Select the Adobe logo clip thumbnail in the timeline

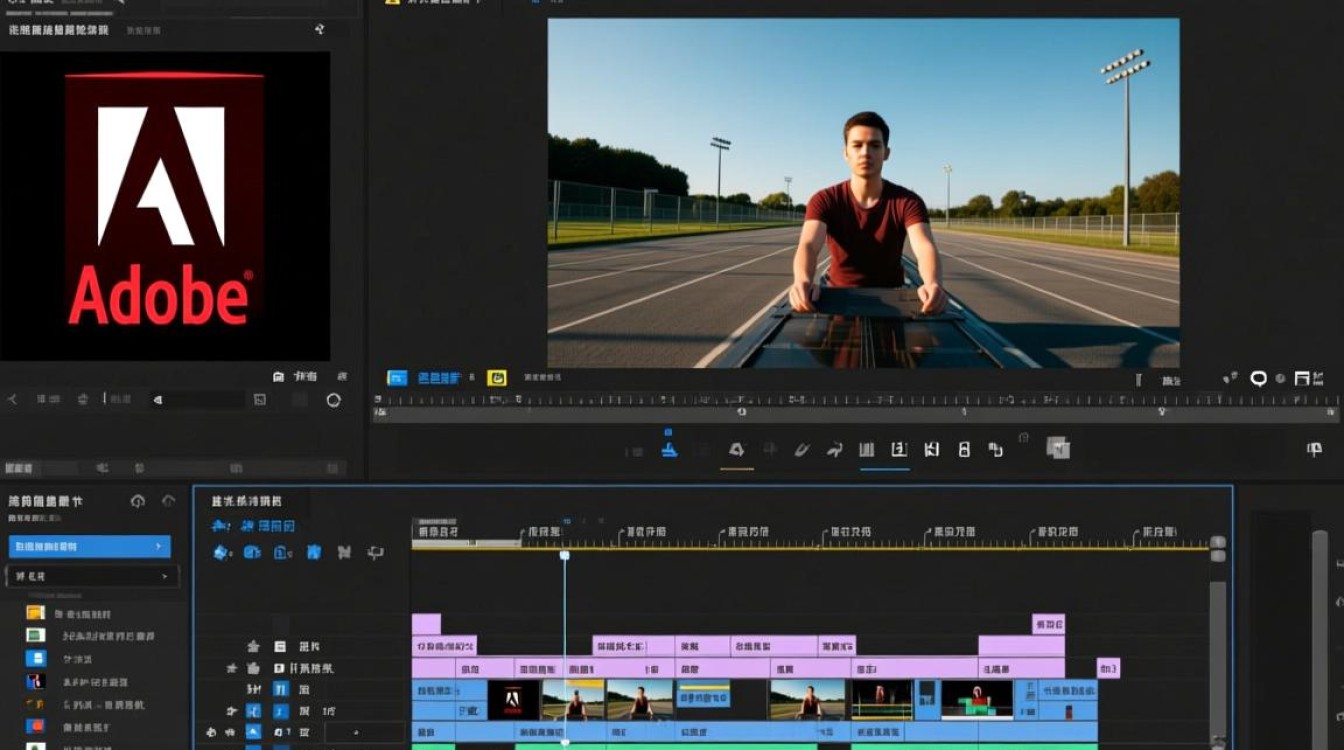pos(513,700)
